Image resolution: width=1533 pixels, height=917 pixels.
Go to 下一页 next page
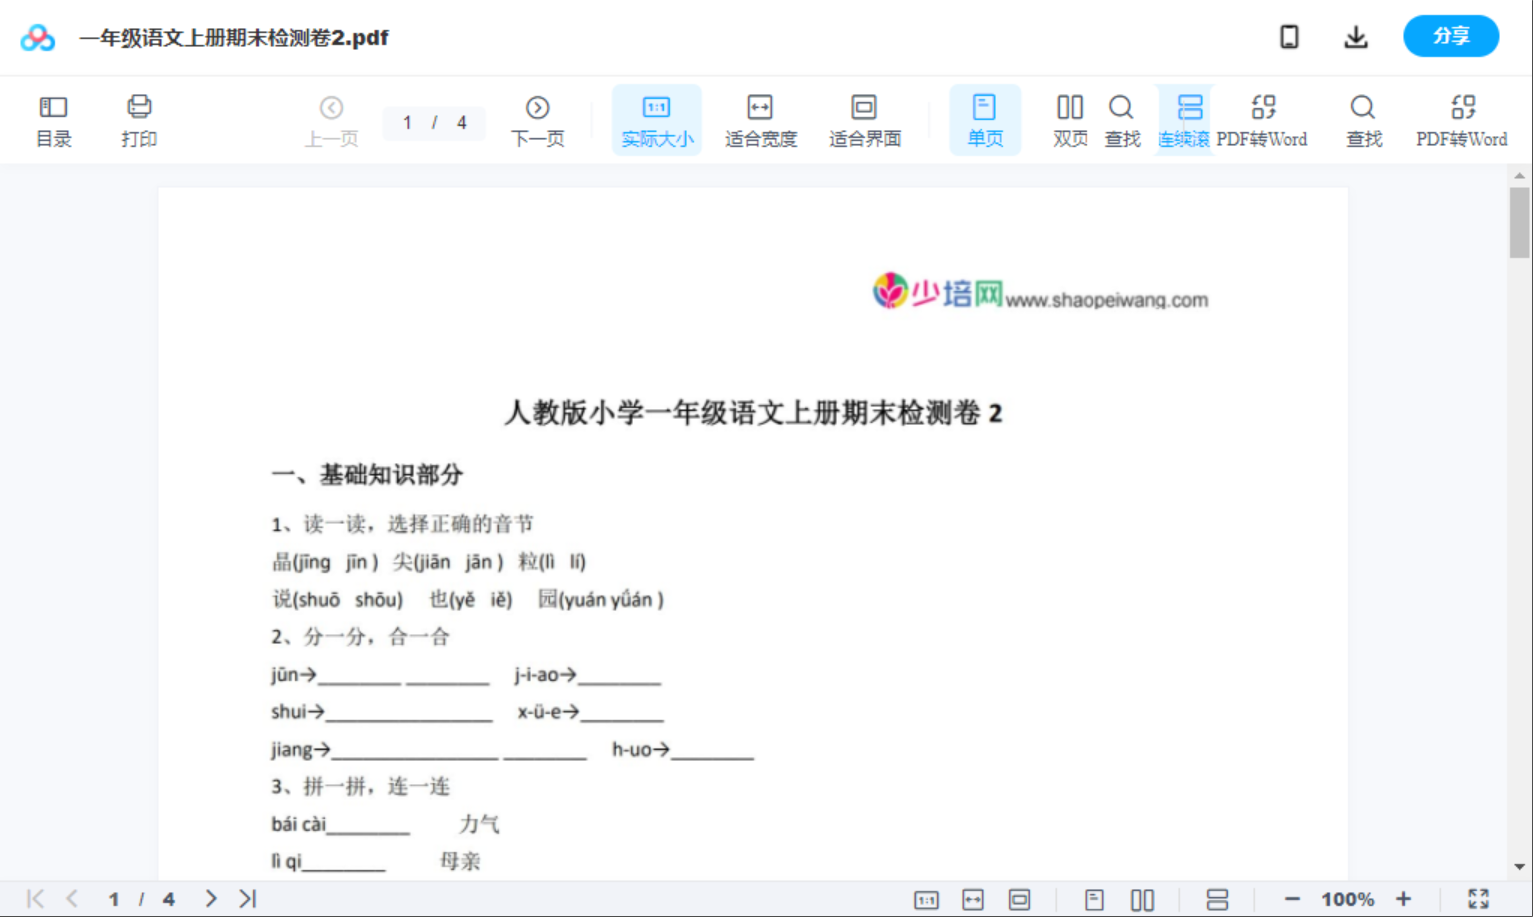(x=537, y=119)
